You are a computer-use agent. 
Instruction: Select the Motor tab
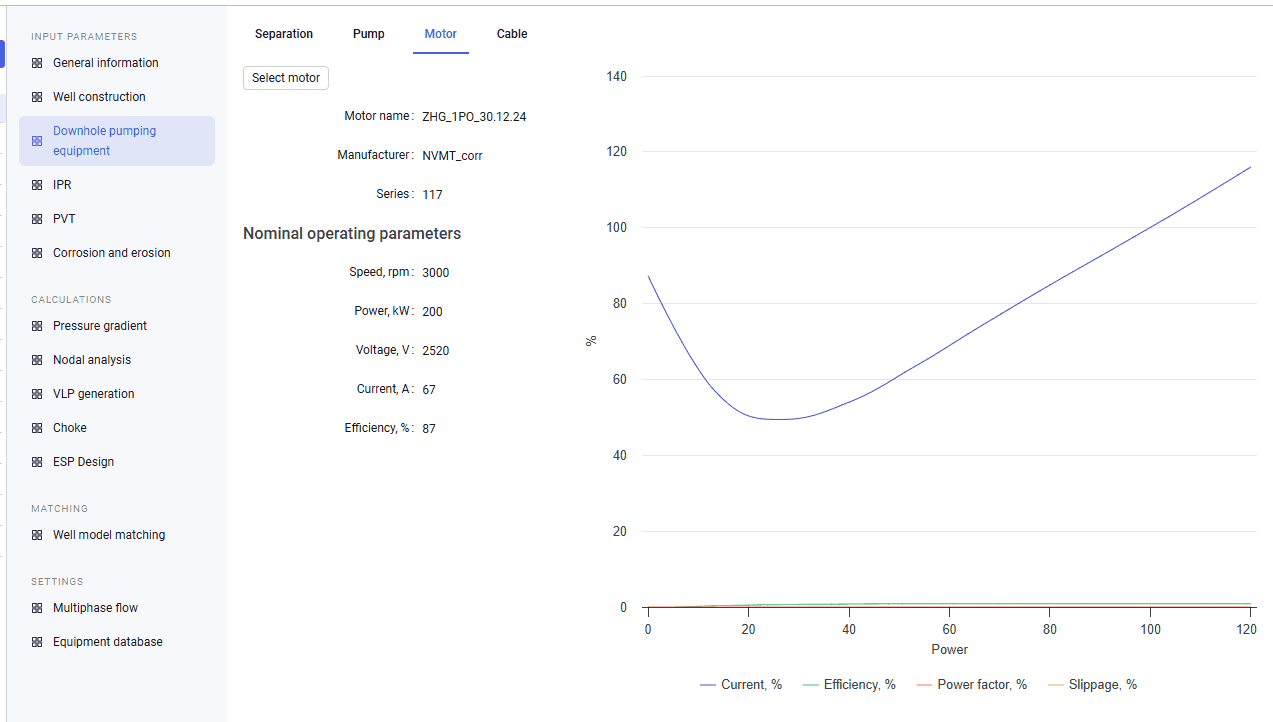coord(441,34)
